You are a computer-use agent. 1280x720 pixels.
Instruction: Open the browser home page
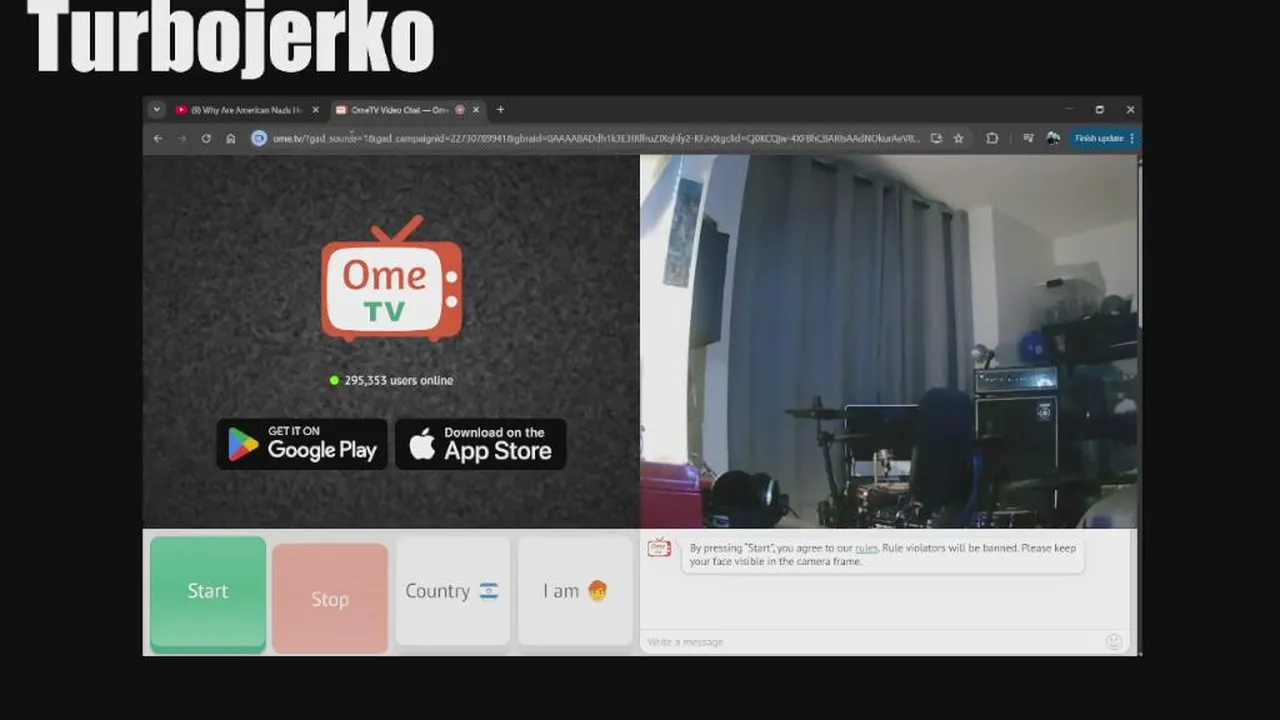pos(231,138)
